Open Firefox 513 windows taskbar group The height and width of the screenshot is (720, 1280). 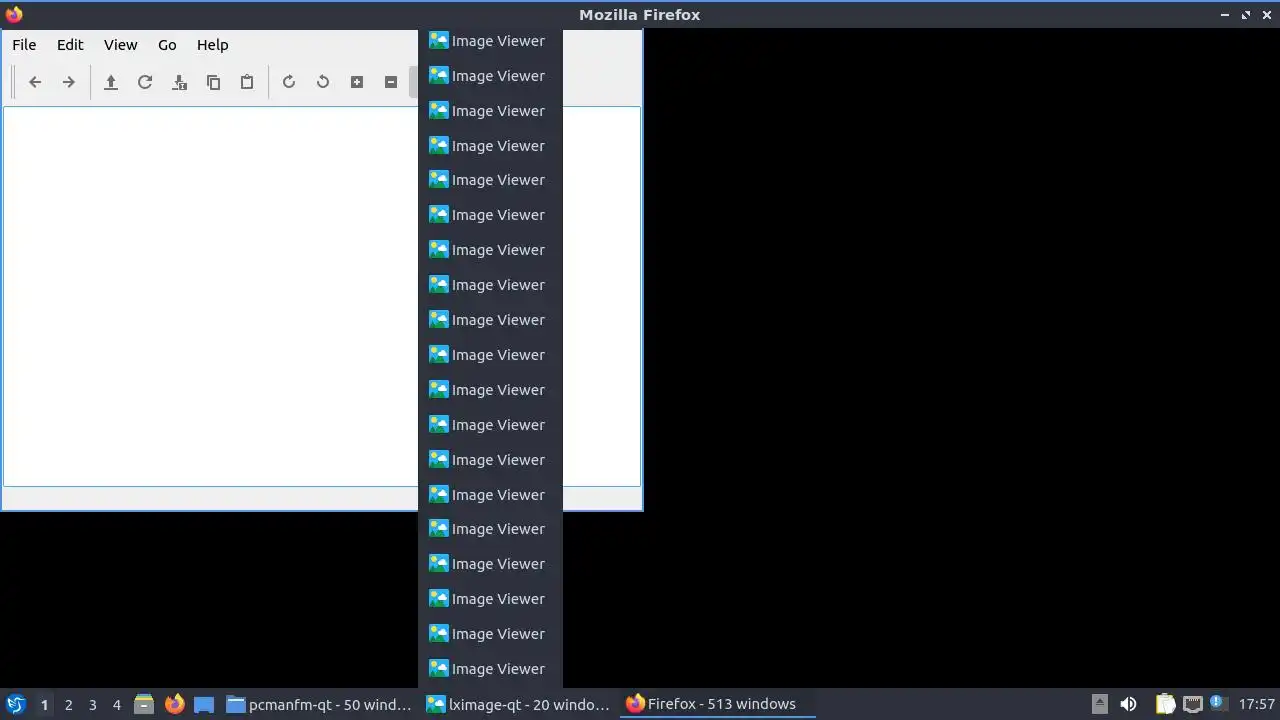[x=718, y=704]
